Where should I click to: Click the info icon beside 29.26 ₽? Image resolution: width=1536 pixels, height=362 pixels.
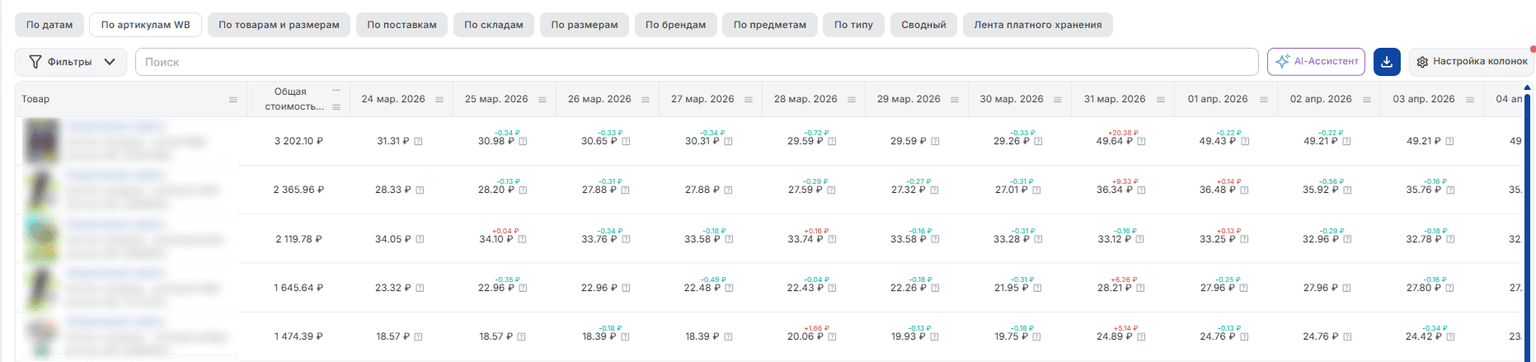point(1038,141)
